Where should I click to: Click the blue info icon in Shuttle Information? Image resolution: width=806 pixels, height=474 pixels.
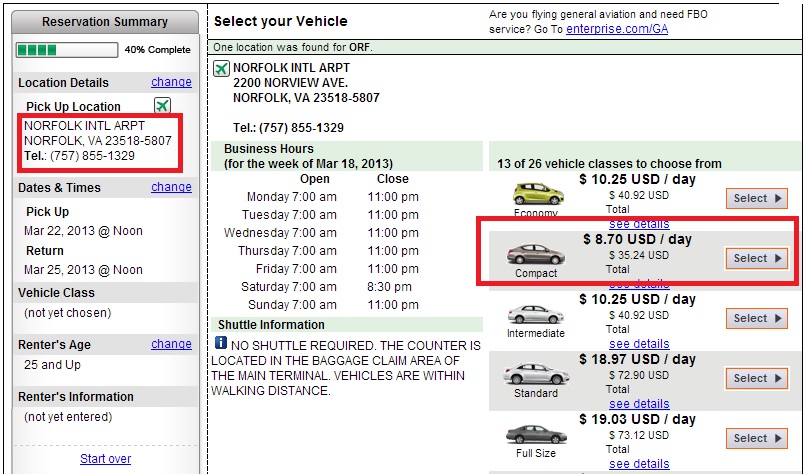pyautogui.click(x=221, y=343)
